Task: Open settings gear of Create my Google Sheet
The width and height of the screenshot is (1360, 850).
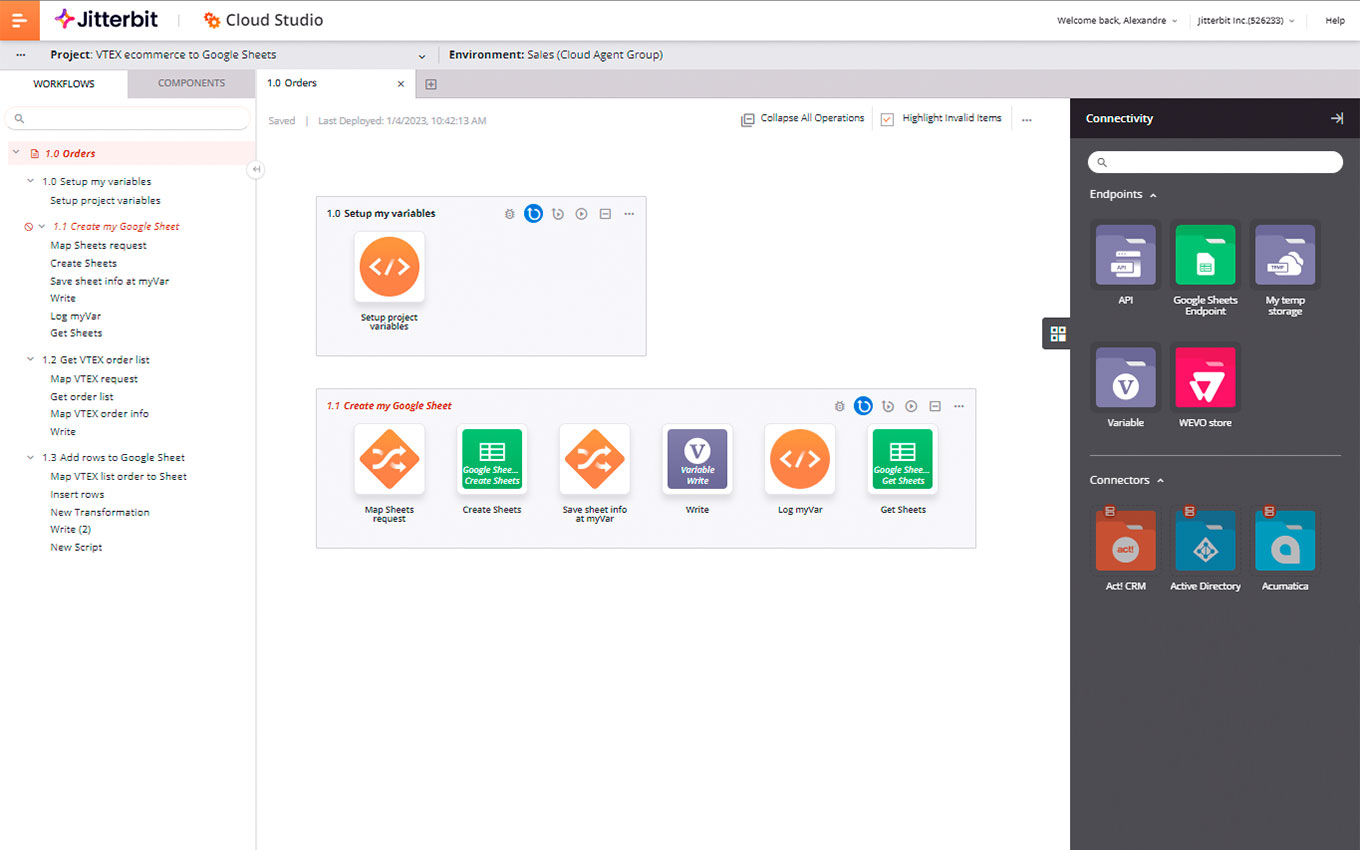Action: 840,406
